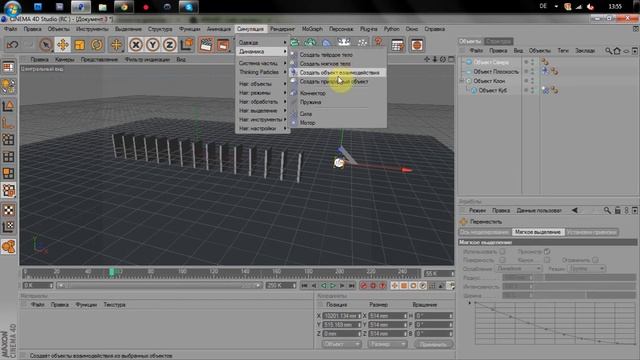Toggle the X axis lock
640x360 pixels.
[x=136, y=44]
